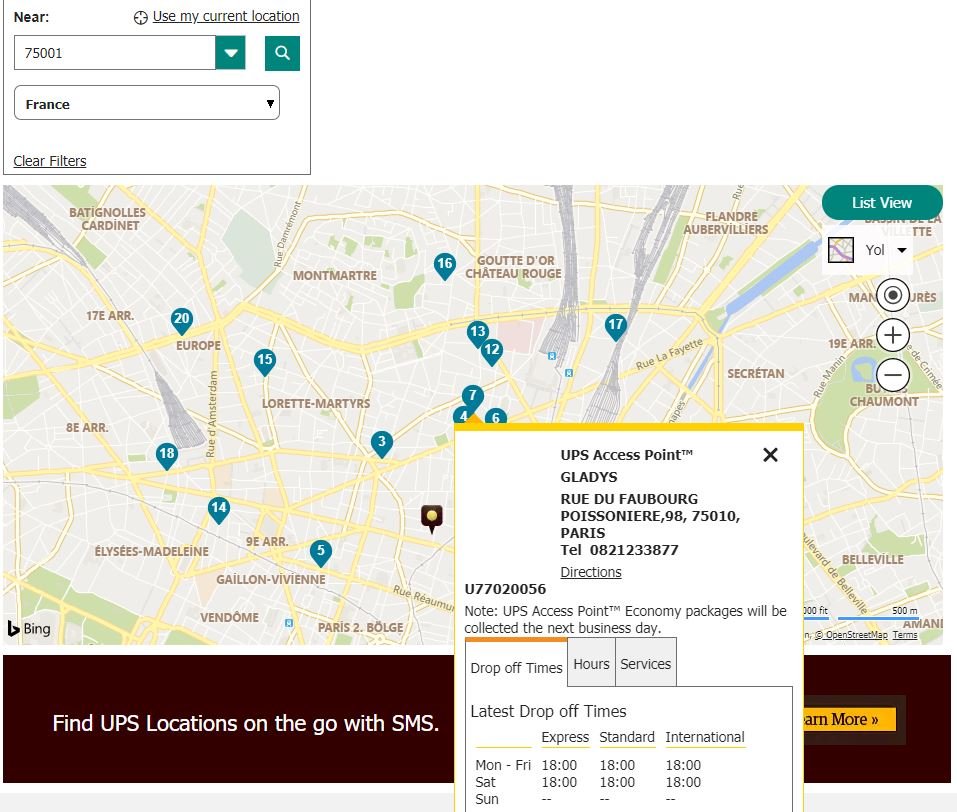Click the GLADYS location name
Viewport: 957px width, 812px height.
tap(589, 477)
